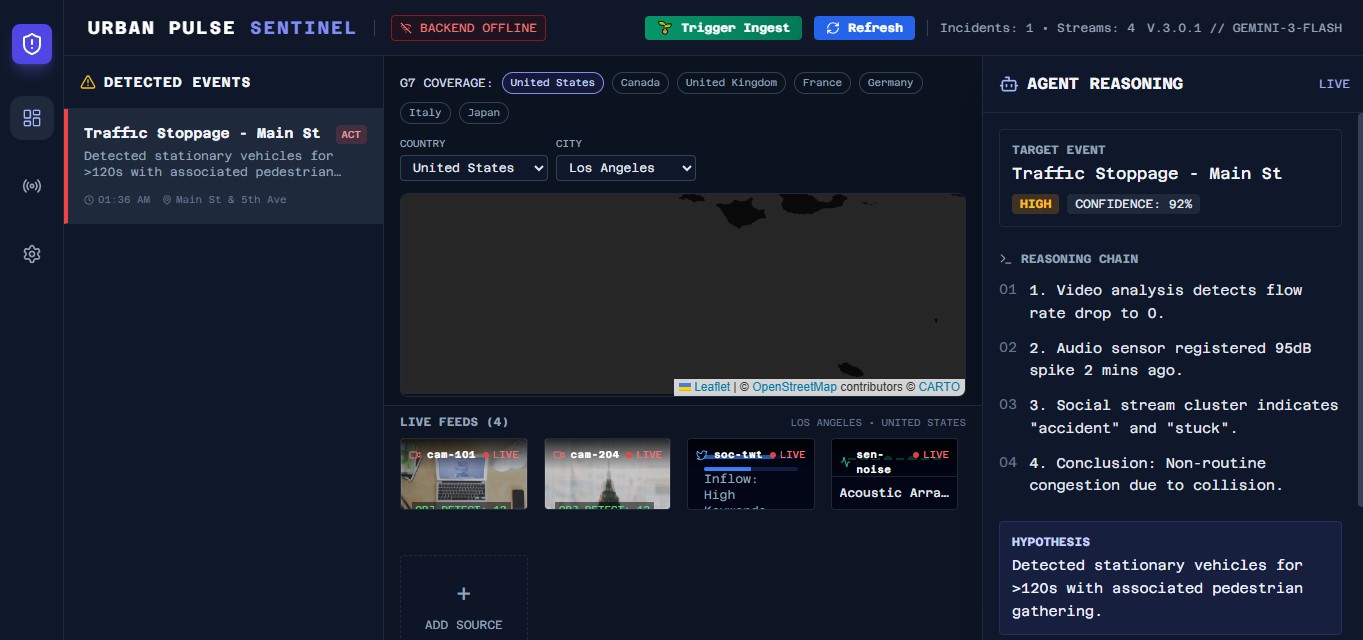Click the ACT badge on Traffic Stoppage event
Viewport: 1363px width, 640px height.
[351, 135]
